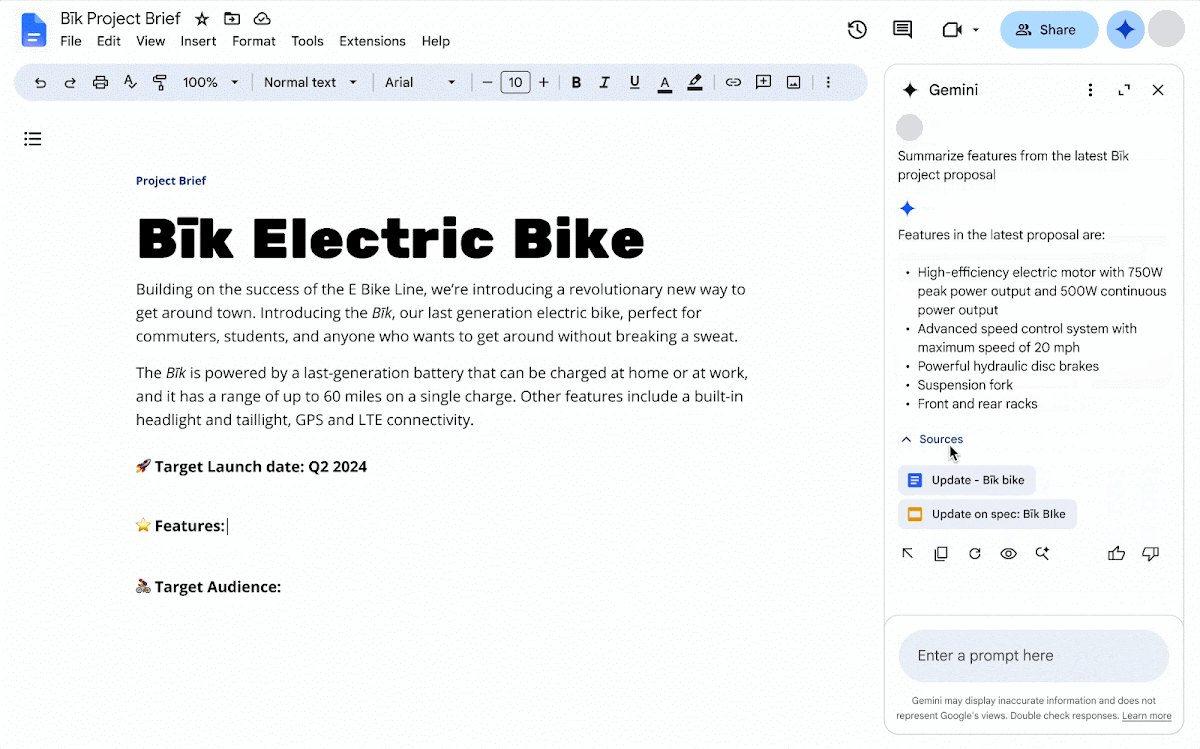Open the zoom level dropdown

pos(211,83)
